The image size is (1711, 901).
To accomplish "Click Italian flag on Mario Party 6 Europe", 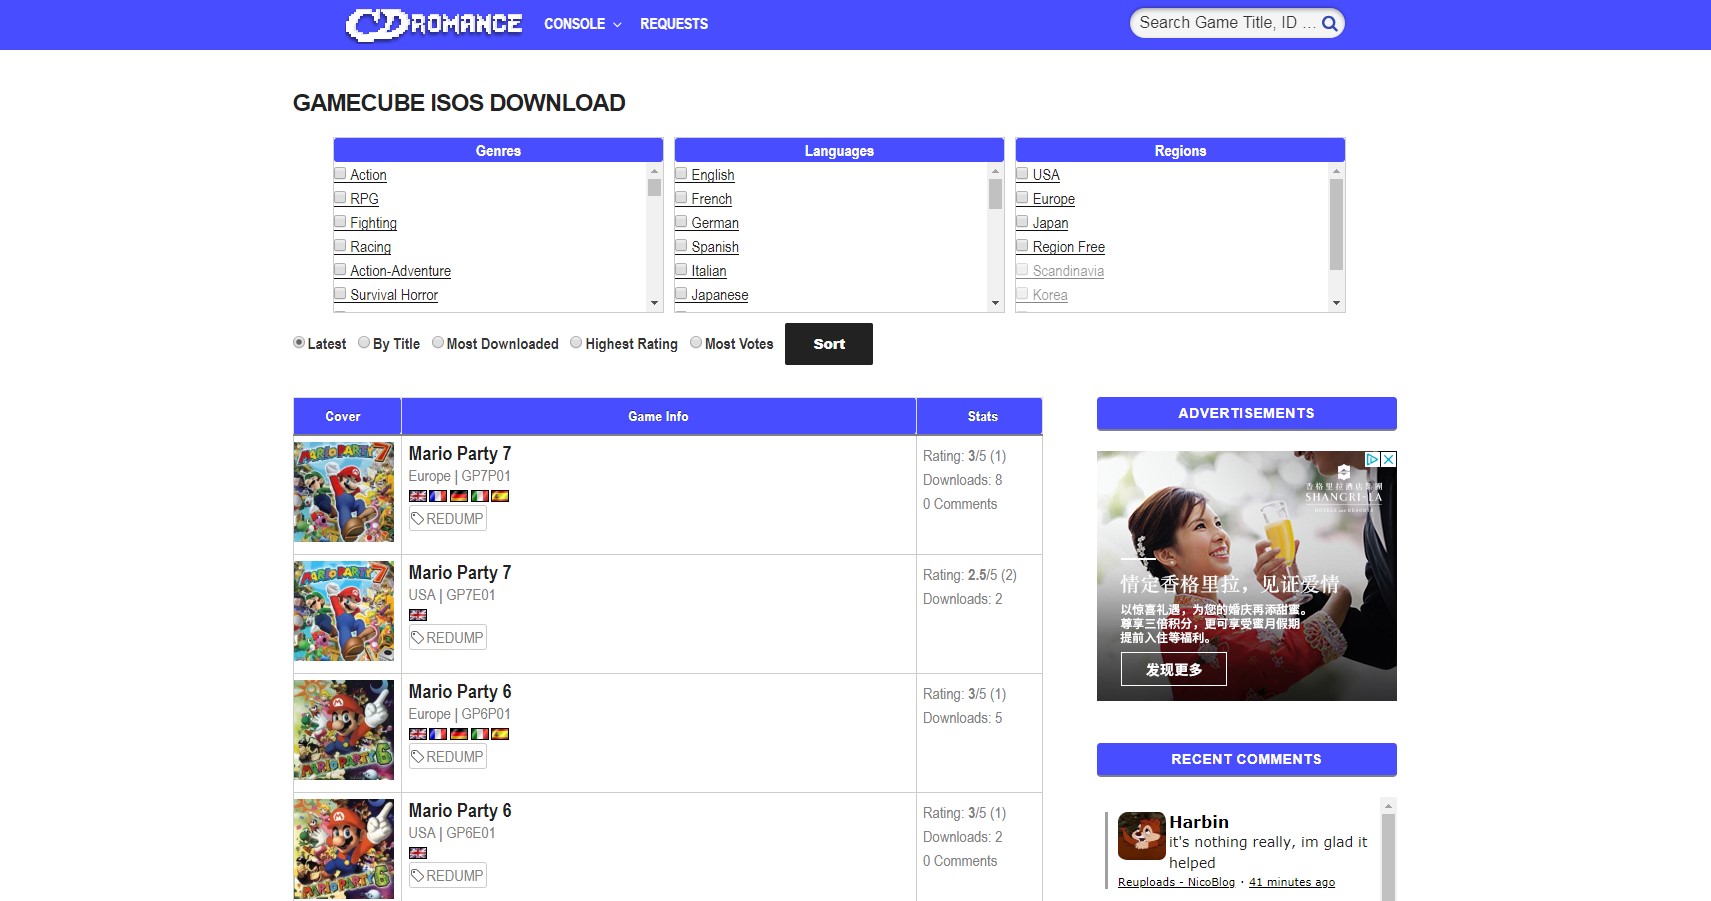I will pyautogui.click(x=480, y=734).
